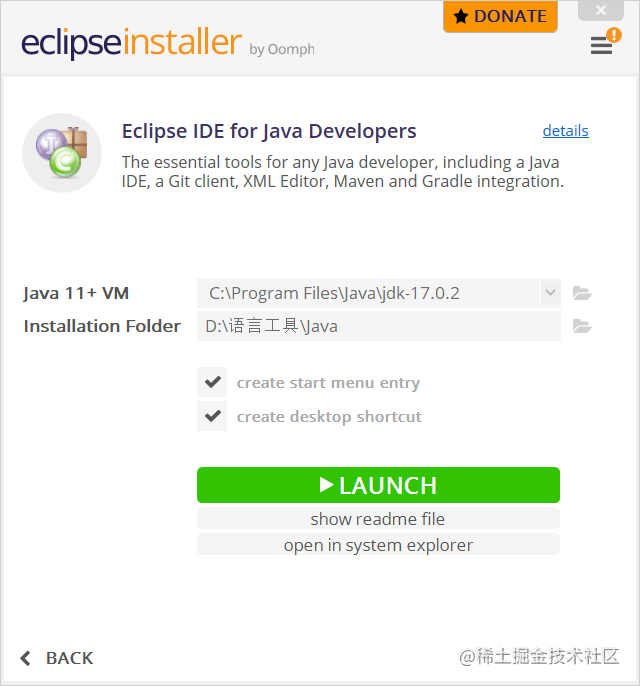640x686 pixels.
Task: Click the green LAUNCH button
Action: [378, 485]
